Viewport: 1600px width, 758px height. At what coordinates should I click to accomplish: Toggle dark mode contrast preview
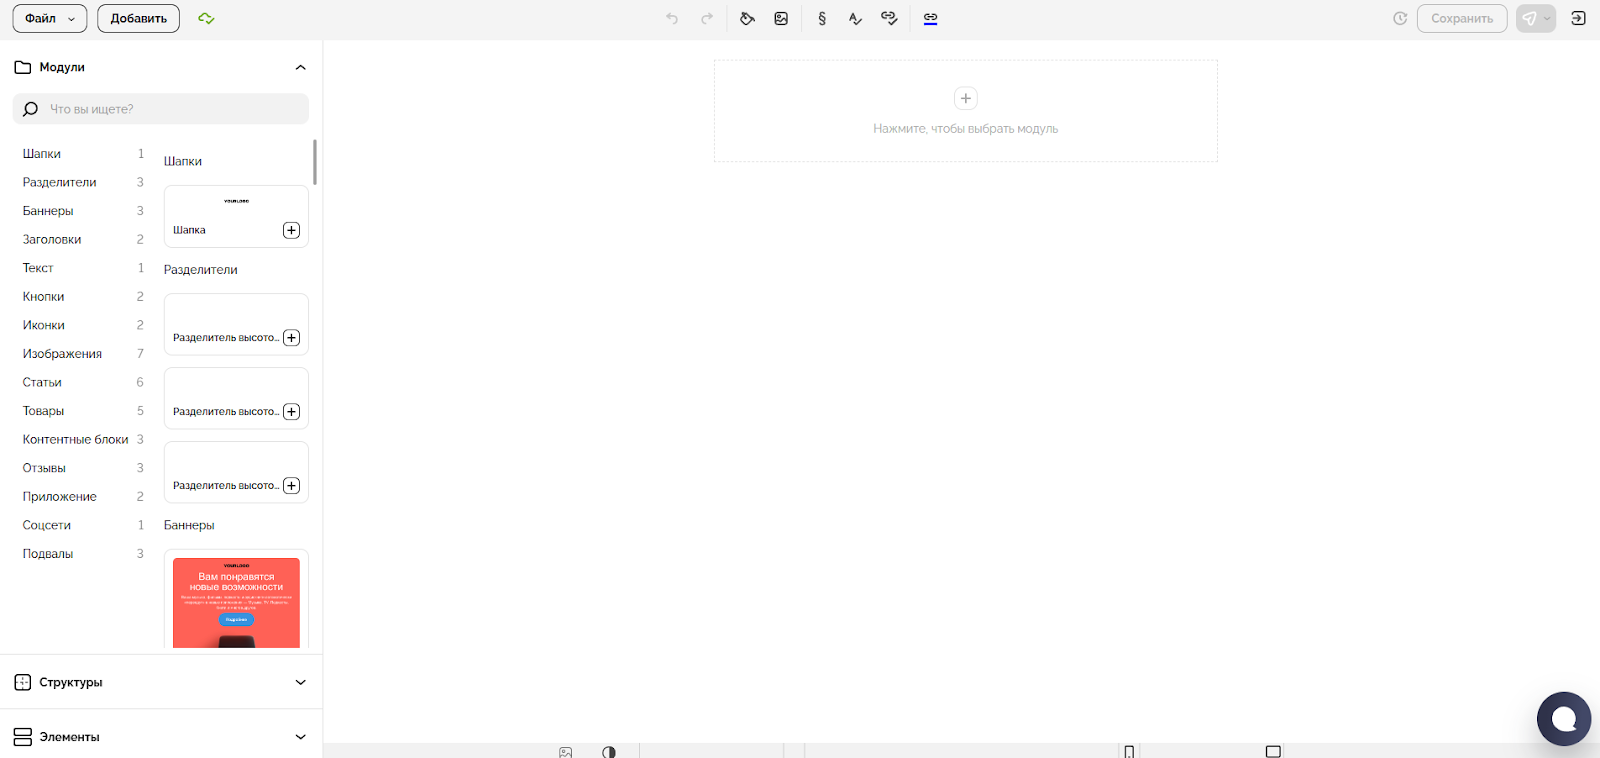pyautogui.click(x=609, y=751)
